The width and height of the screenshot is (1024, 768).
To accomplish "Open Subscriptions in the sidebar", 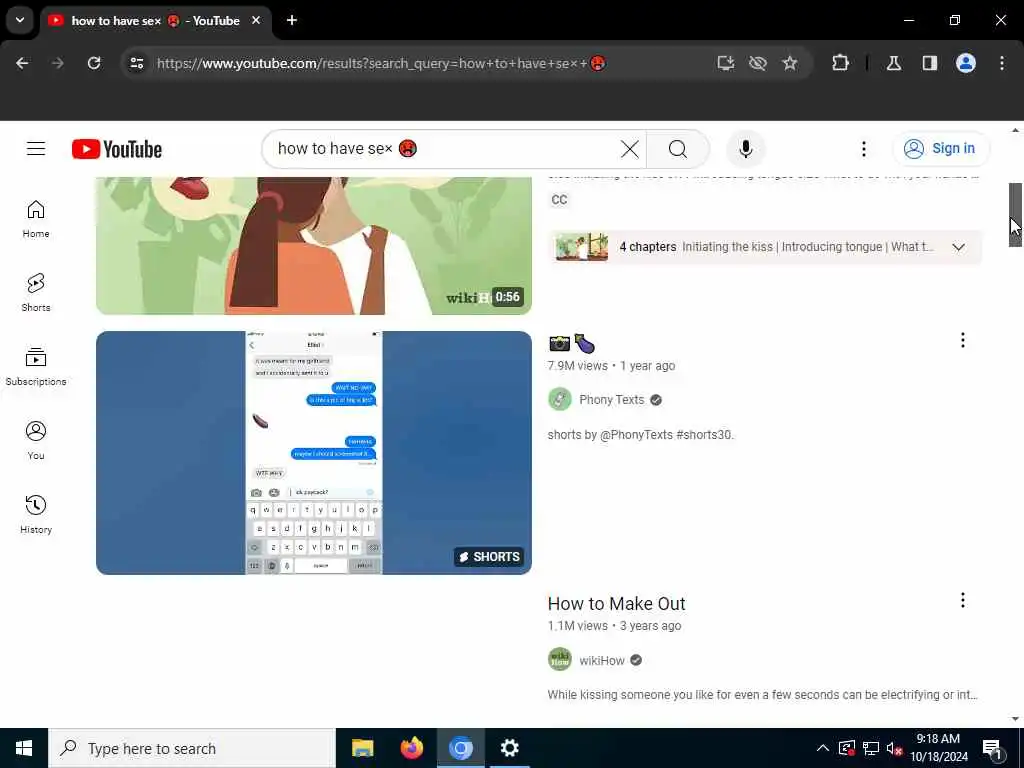I will pos(36,366).
